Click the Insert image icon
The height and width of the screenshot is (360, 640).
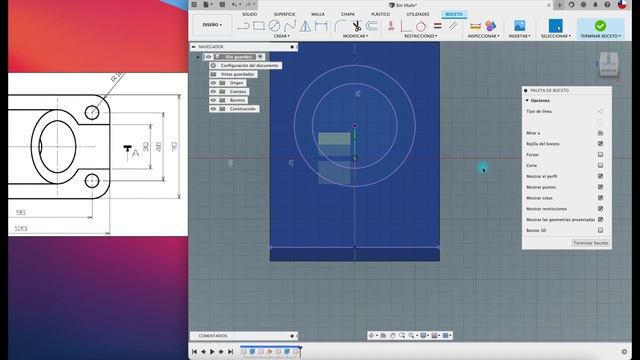tap(520, 26)
